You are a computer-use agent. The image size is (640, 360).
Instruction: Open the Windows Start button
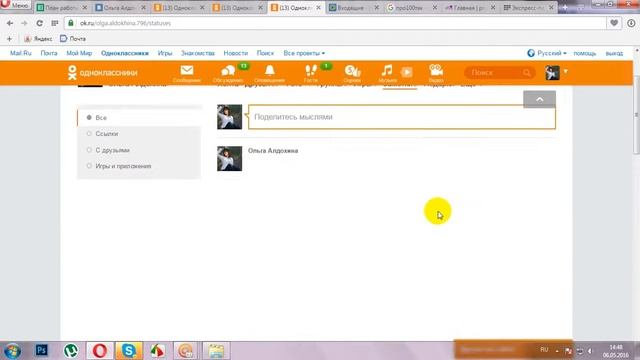pos(12,351)
